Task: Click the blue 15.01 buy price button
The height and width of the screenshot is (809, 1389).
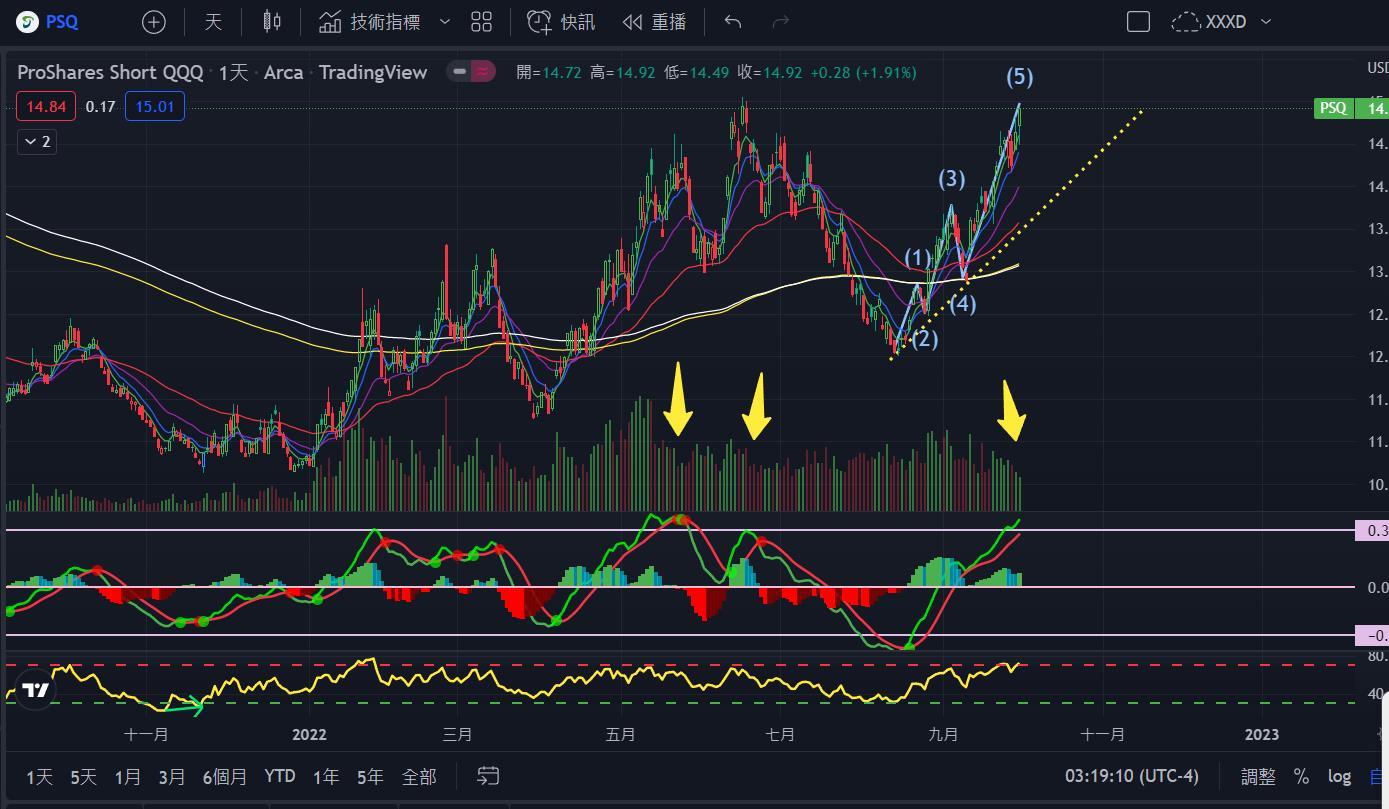Action: coord(154,106)
